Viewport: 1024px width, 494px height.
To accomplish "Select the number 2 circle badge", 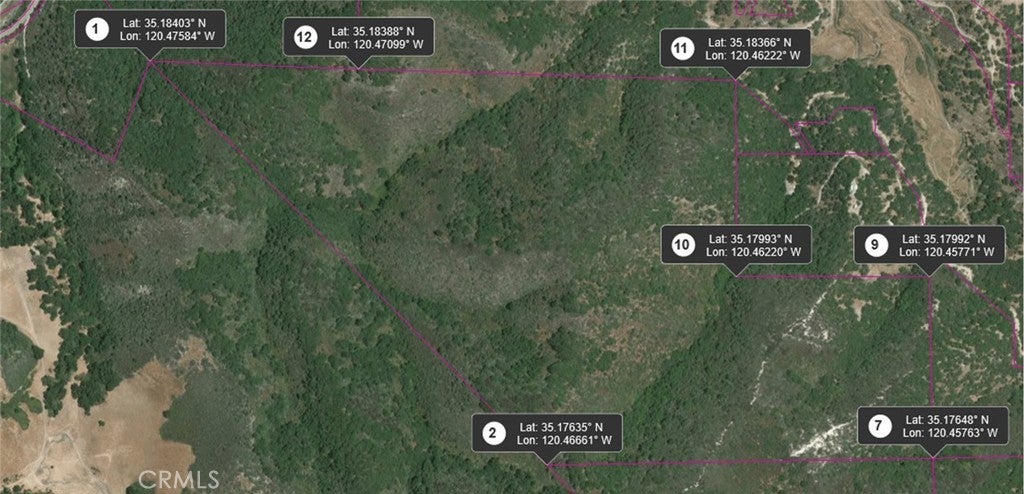I will click(493, 433).
